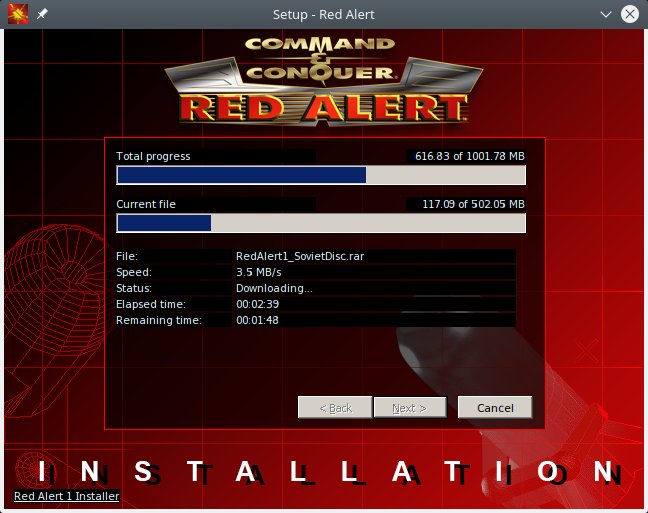The width and height of the screenshot is (648, 513).
Task: Click the Status: label
Action: 134,288
